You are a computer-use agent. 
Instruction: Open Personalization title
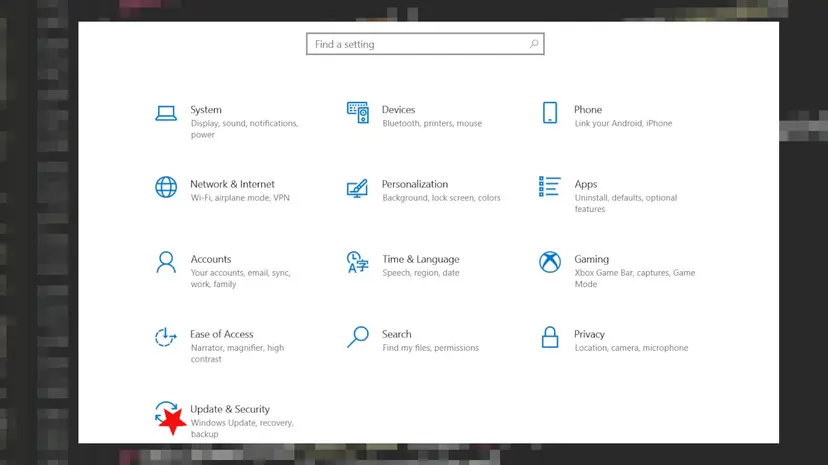415,184
